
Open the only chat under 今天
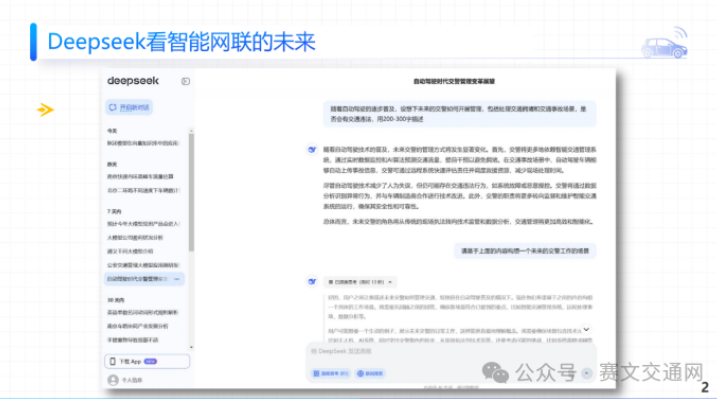pos(144,143)
